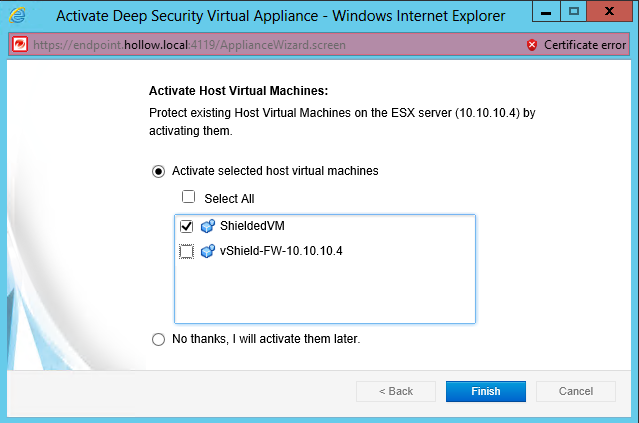This screenshot has width=639, height=423.
Task: Choose 'No thanks, I will activate them later'
Action: coord(158,339)
